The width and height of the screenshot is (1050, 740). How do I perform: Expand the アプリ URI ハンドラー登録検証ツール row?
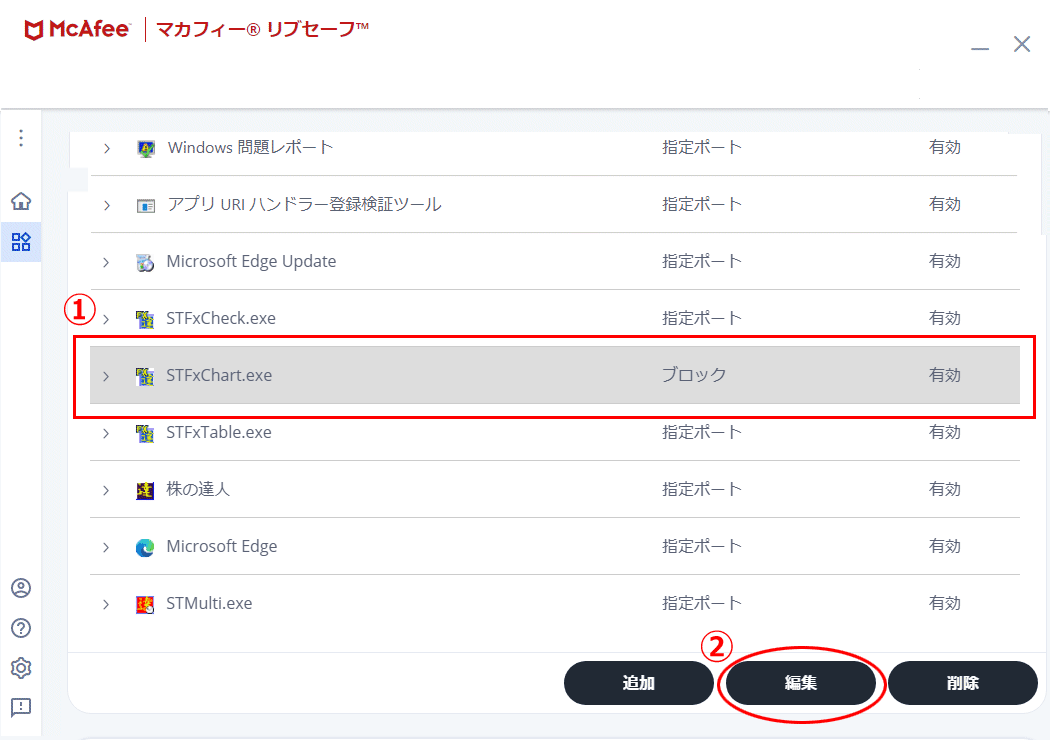tap(106, 205)
